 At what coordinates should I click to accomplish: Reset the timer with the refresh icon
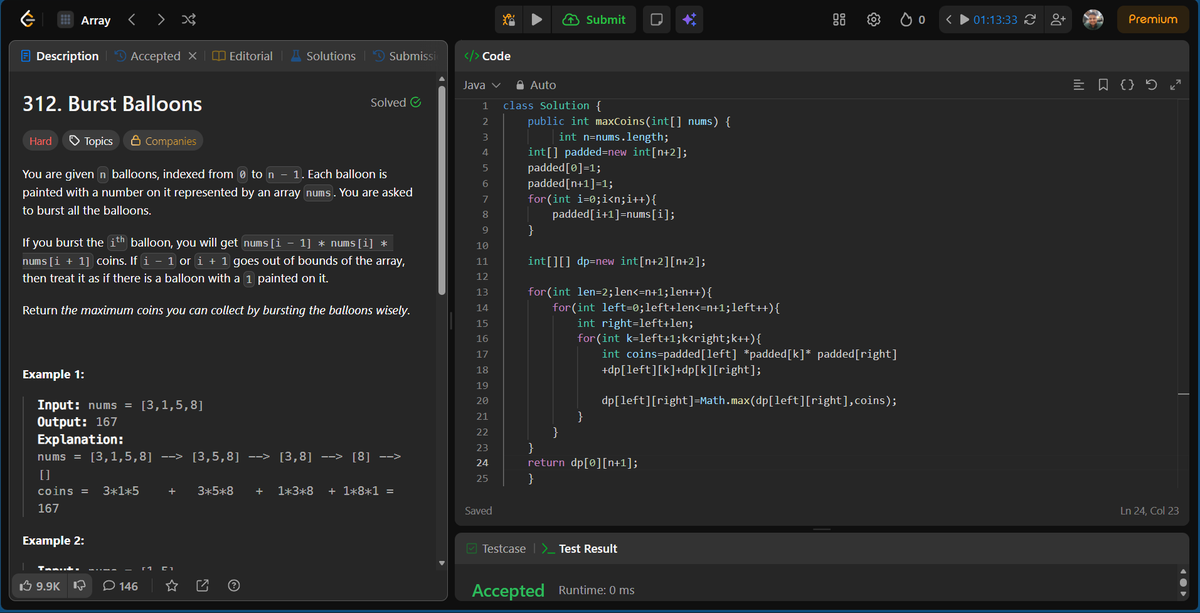1031,19
